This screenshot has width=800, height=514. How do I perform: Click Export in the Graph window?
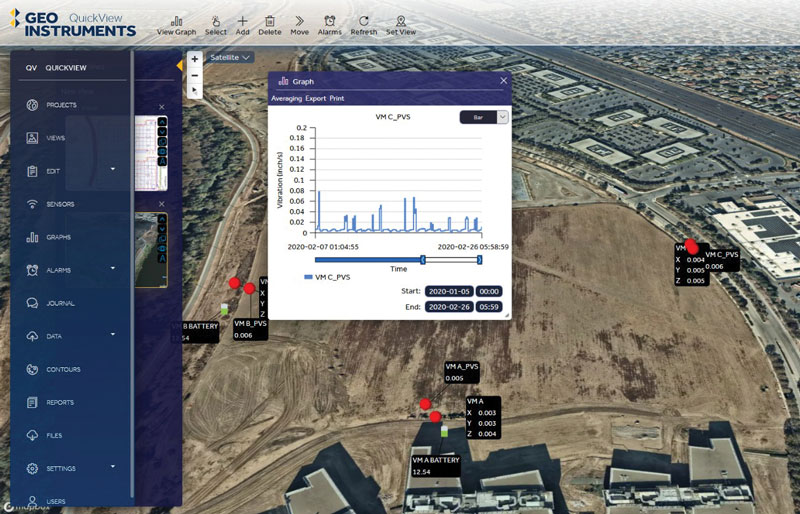pos(316,99)
